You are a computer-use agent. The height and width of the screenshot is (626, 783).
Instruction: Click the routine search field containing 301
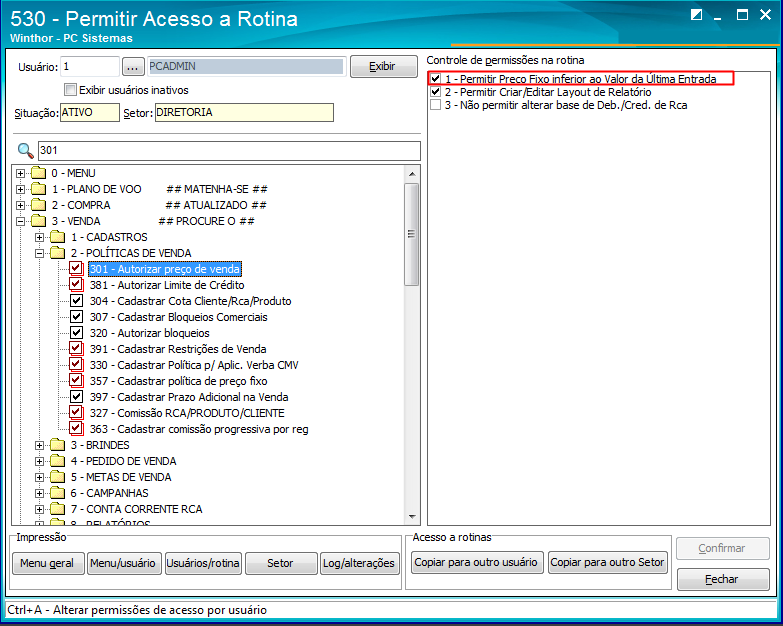point(229,150)
